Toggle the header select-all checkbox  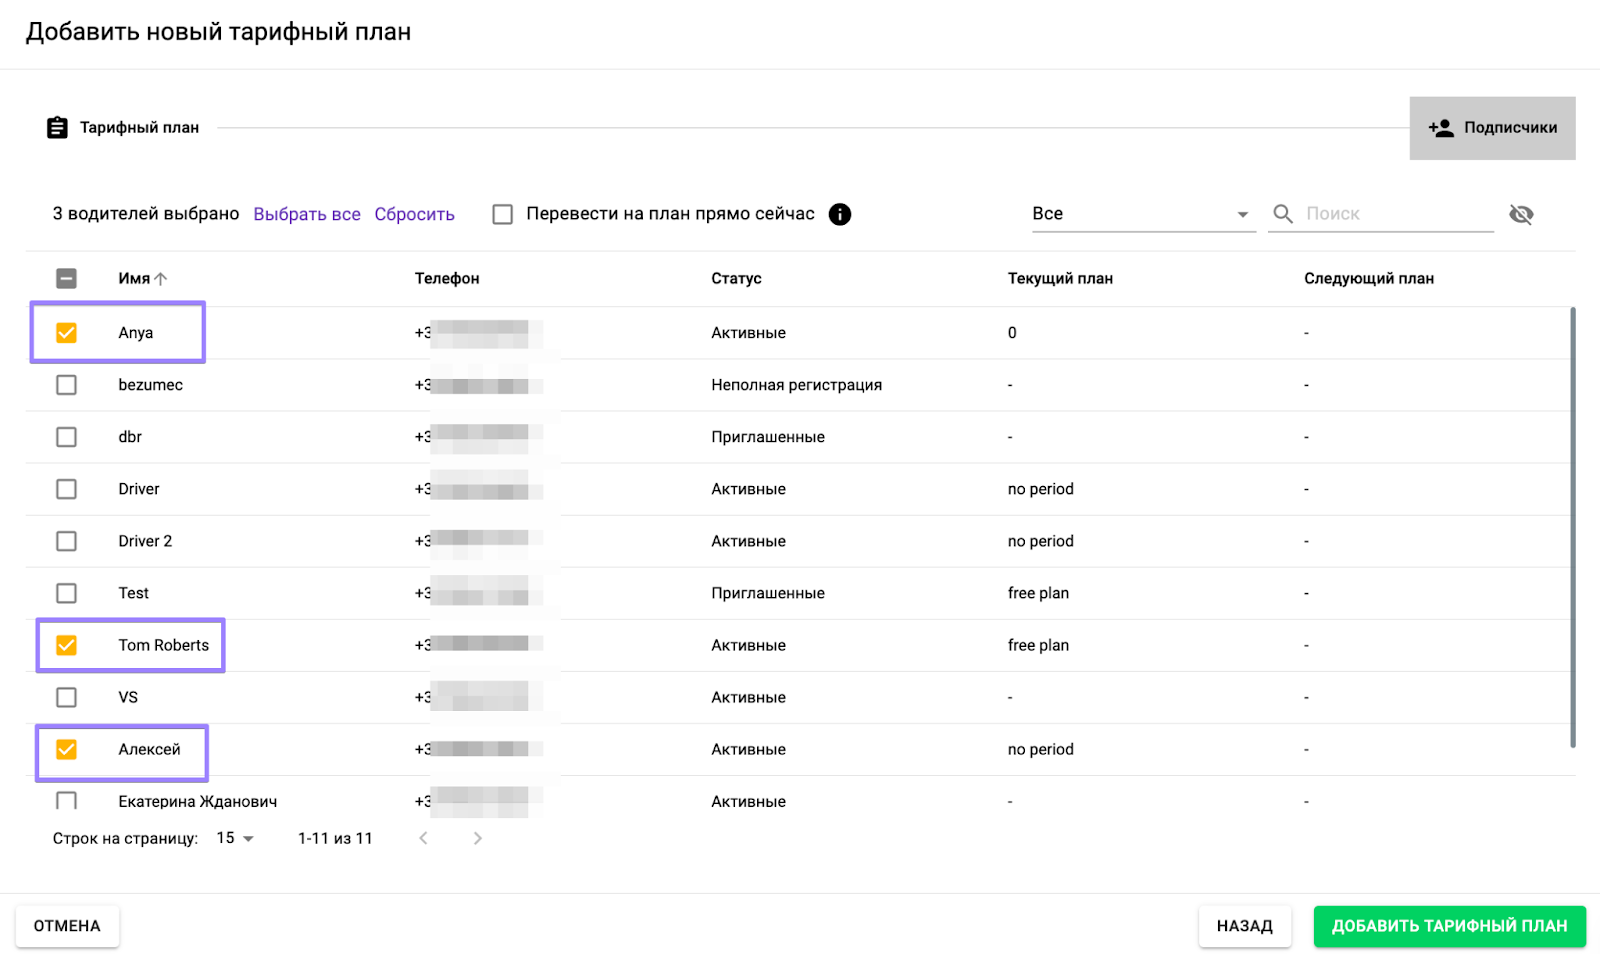point(66,279)
